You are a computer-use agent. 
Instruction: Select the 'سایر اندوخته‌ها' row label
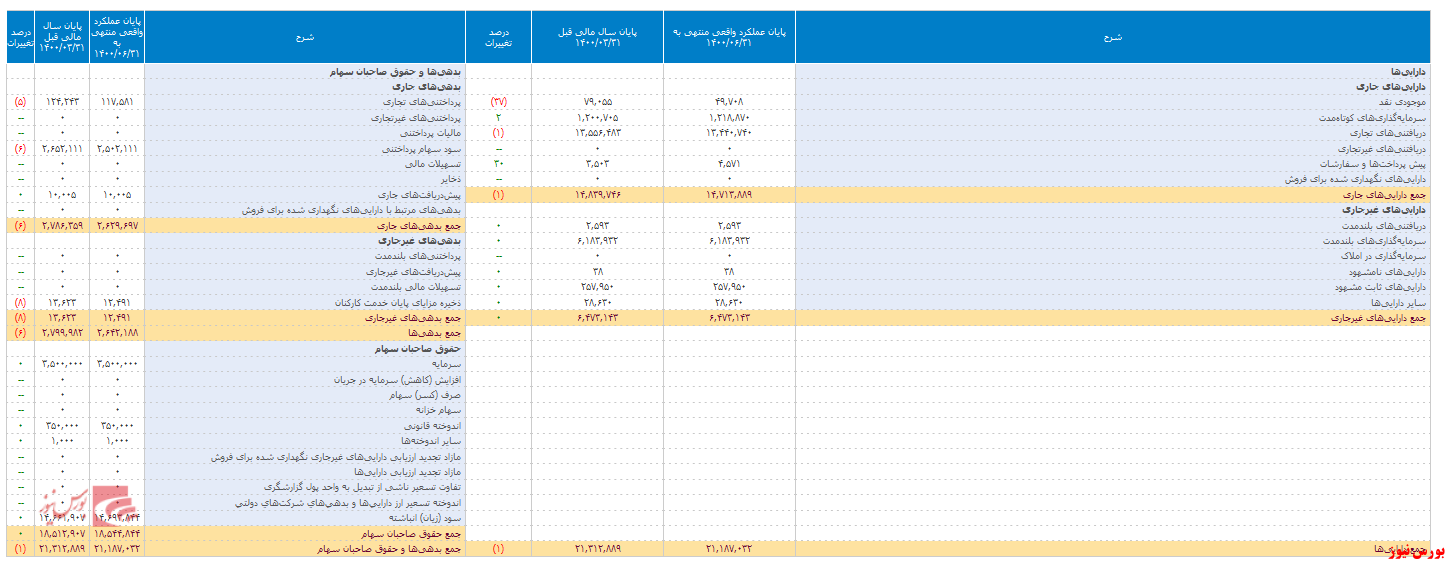[x=429, y=441]
